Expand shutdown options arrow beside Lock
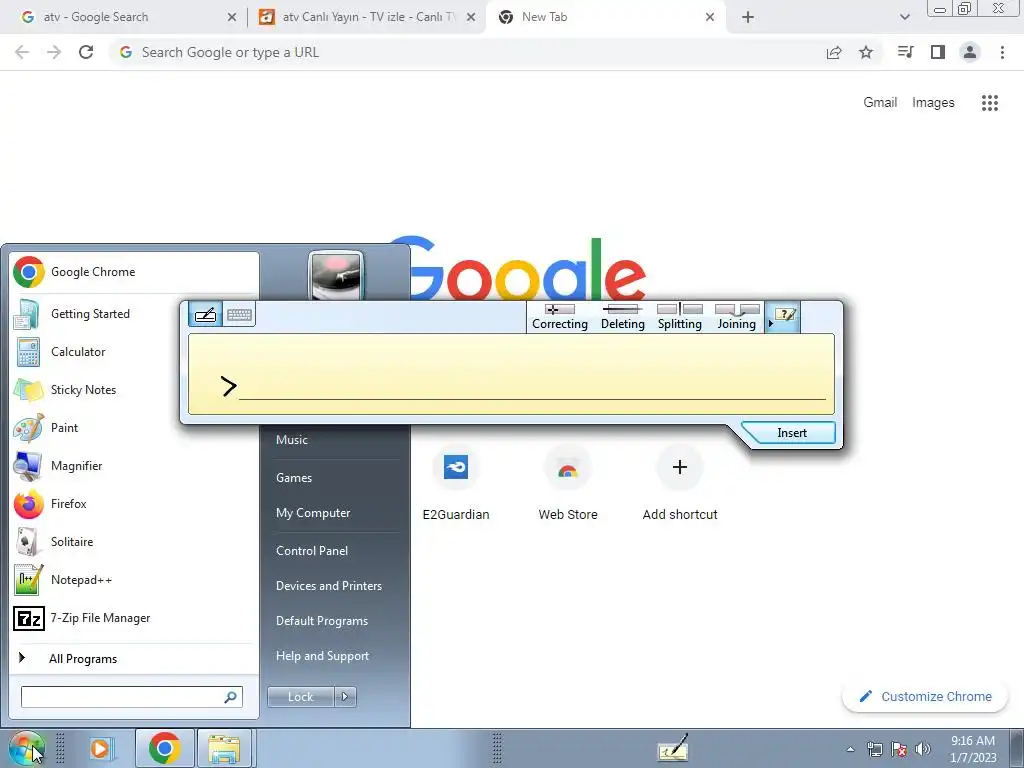Screen dimensions: 1024x768 pyautogui.click(x=345, y=697)
